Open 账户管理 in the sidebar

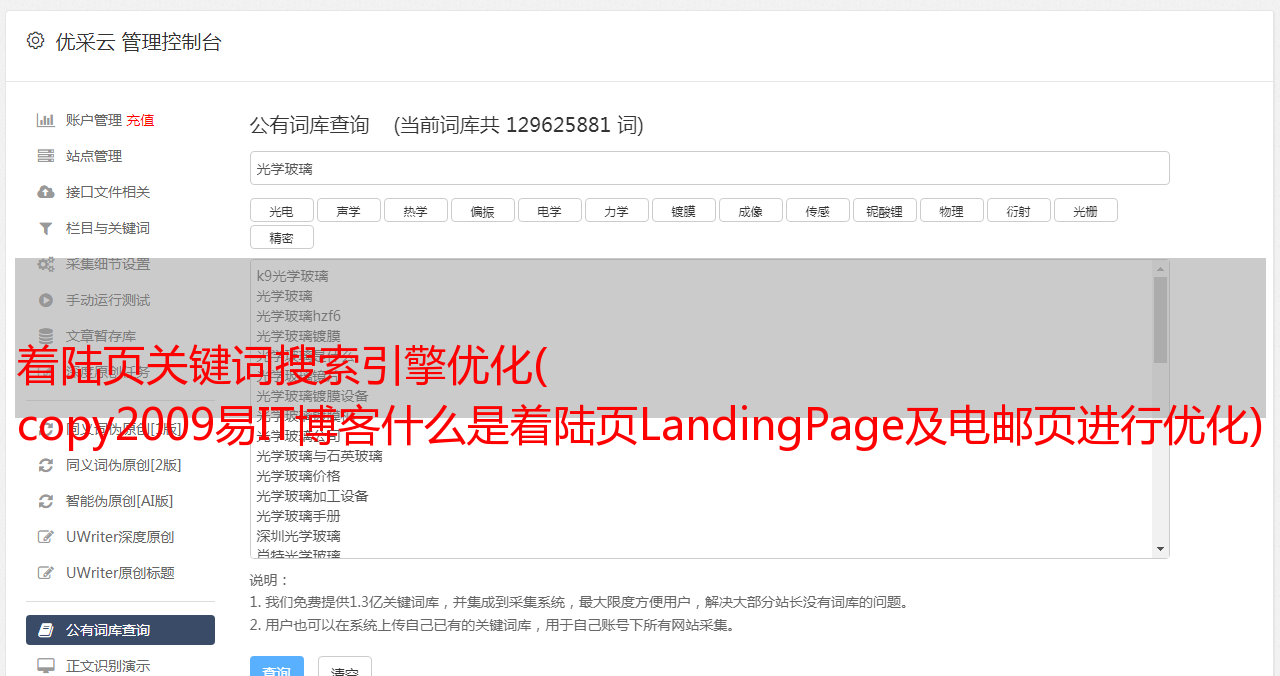(94, 120)
